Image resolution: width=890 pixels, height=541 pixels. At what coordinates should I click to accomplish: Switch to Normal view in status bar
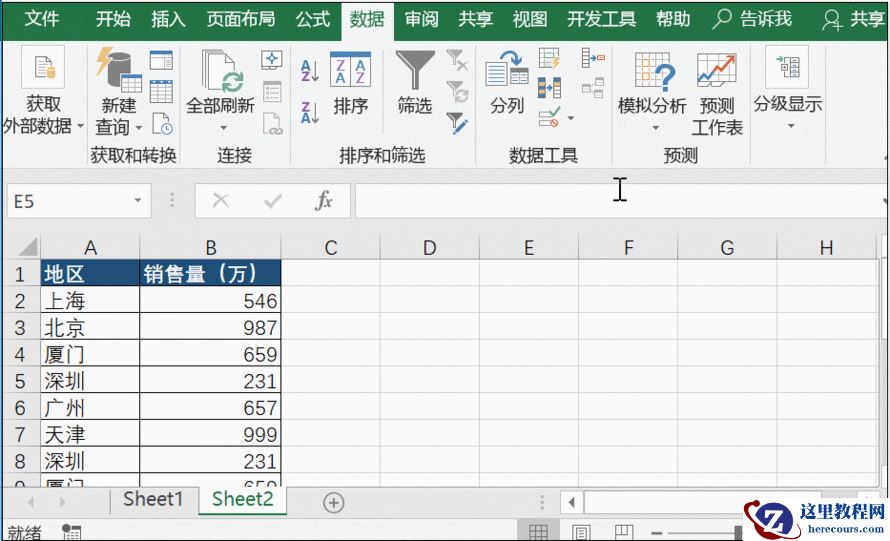click(538, 532)
